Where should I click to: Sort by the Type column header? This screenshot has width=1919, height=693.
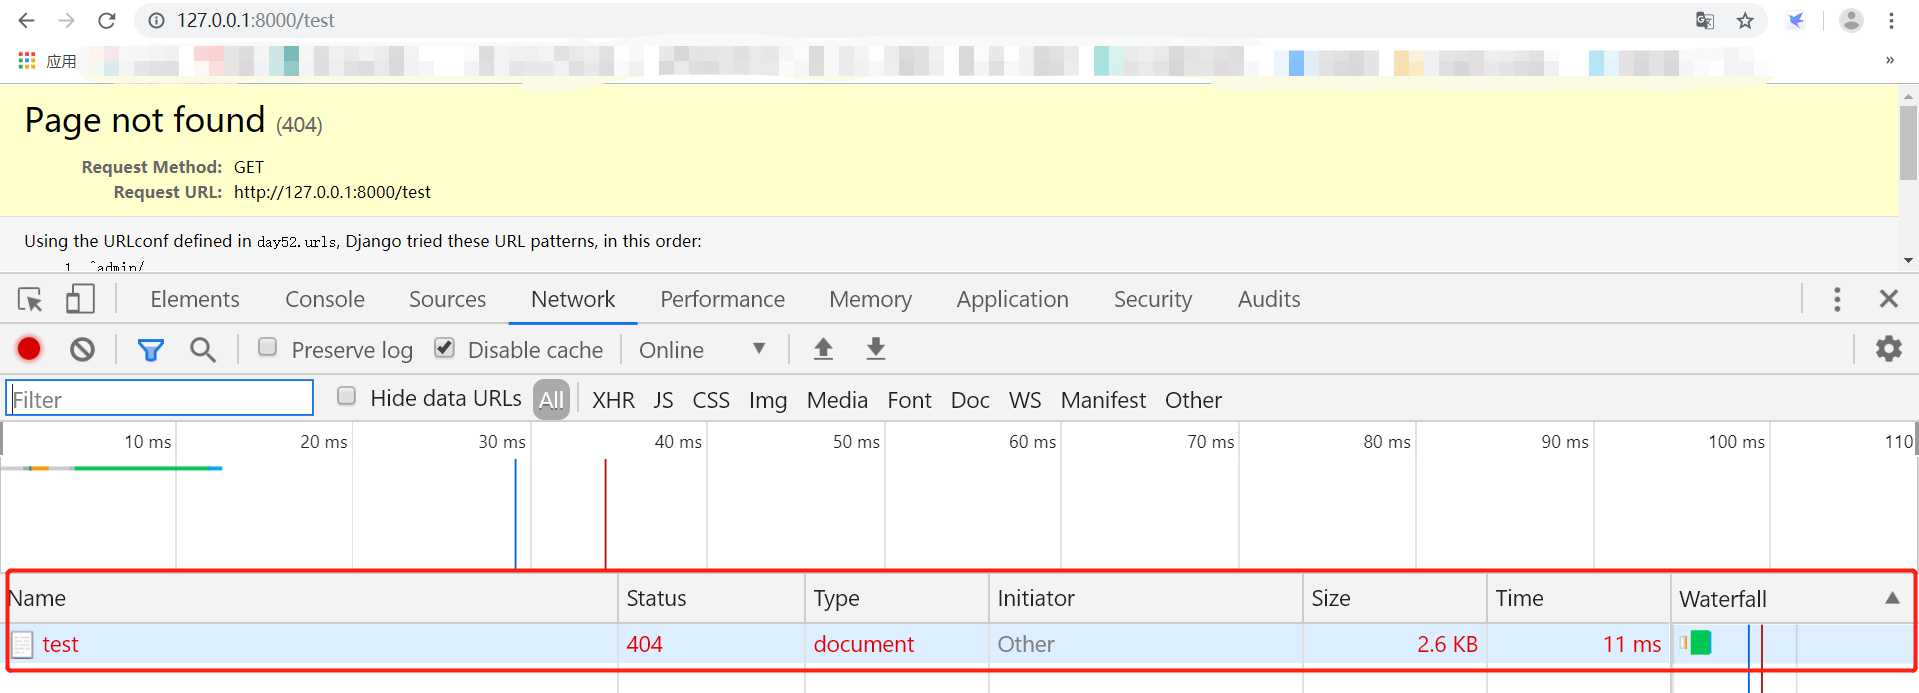pyautogui.click(x=897, y=598)
